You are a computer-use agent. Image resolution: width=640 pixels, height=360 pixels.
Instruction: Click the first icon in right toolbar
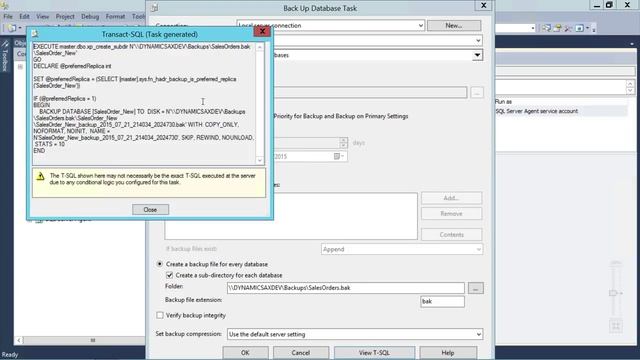click(x=547, y=28)
